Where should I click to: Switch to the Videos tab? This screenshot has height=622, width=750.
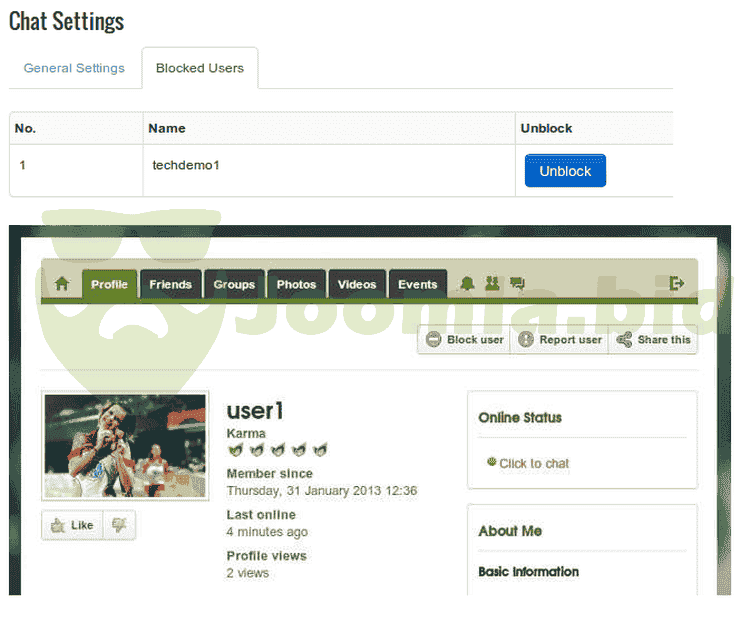[357, 284]
